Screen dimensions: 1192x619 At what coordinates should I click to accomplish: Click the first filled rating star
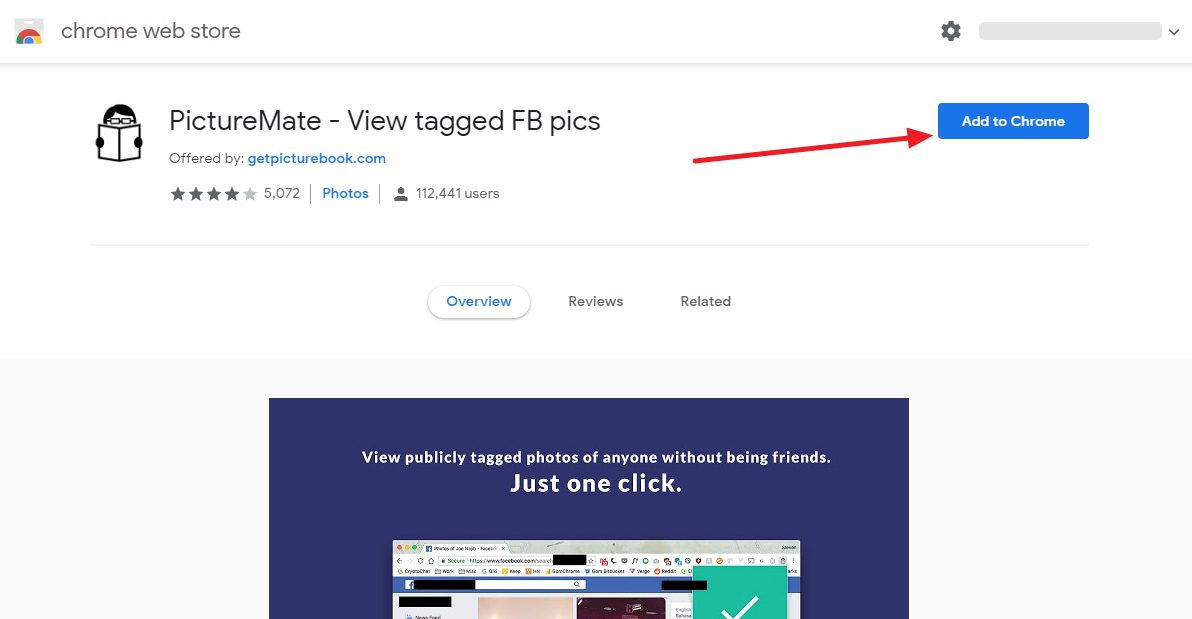(x=178, y=194)
